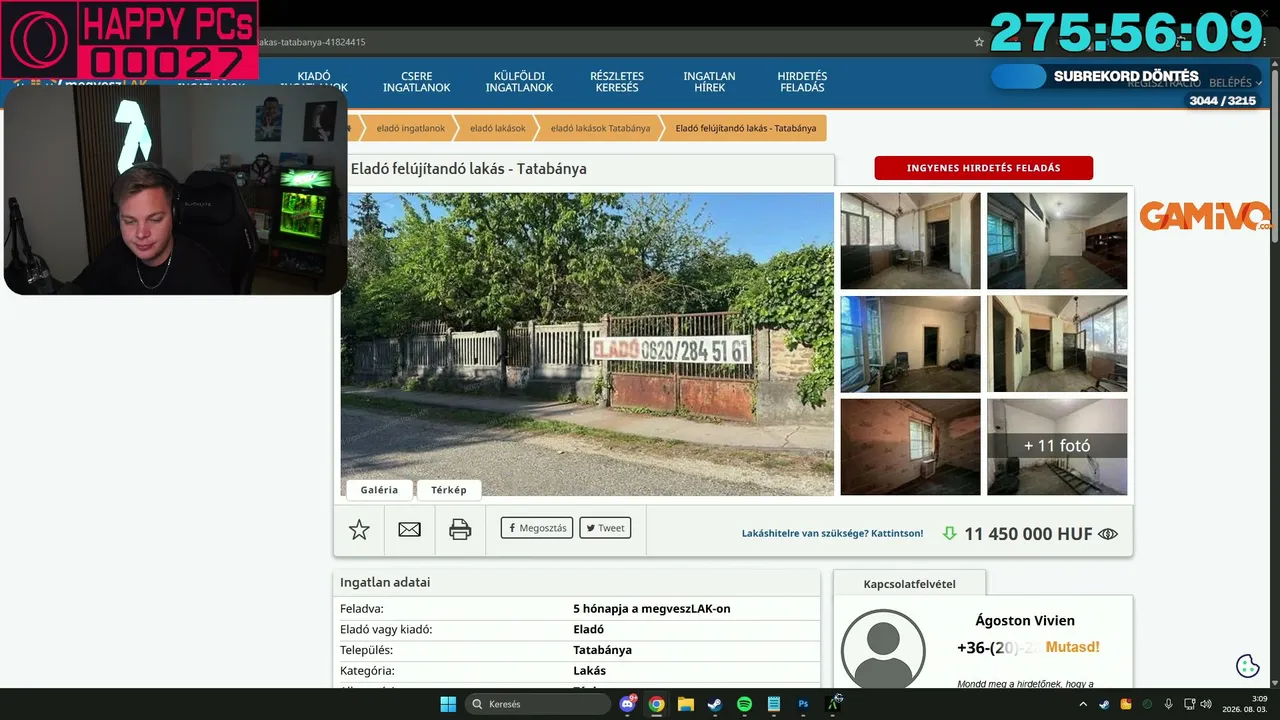This screenshot has width=1280, height=720.
Task: Switch to the Térkép tab
Action: (x=449, y=490)
